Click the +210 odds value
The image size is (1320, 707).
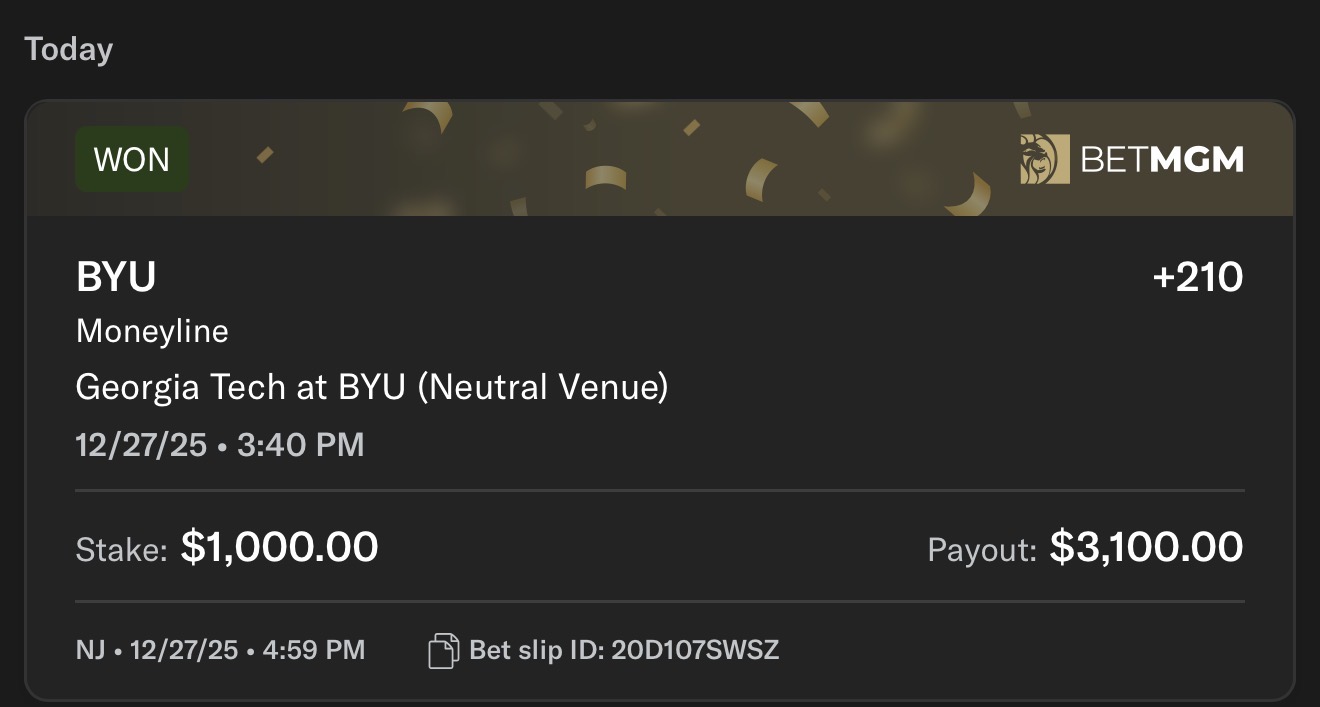click(1198, 277)
